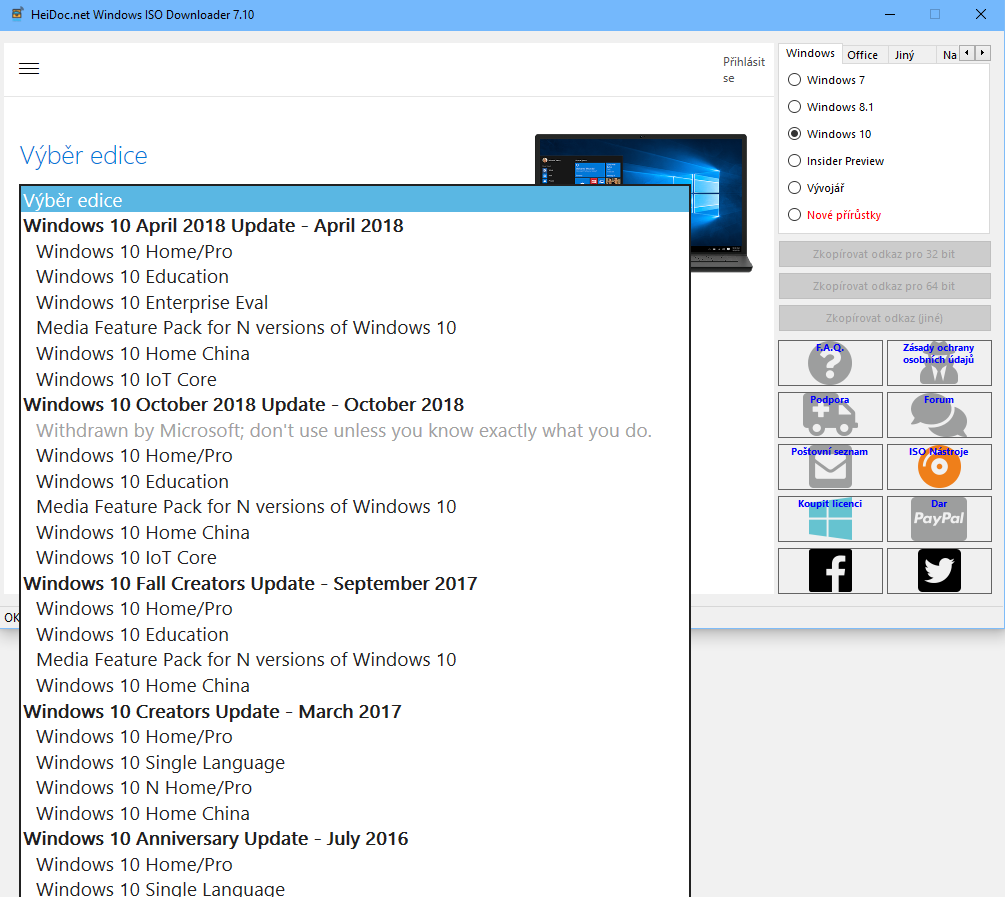The image size is (1005, 897).
Task: Choose Windows 10 Home/Pro under April 2018
Action: (x=355, y=251)
